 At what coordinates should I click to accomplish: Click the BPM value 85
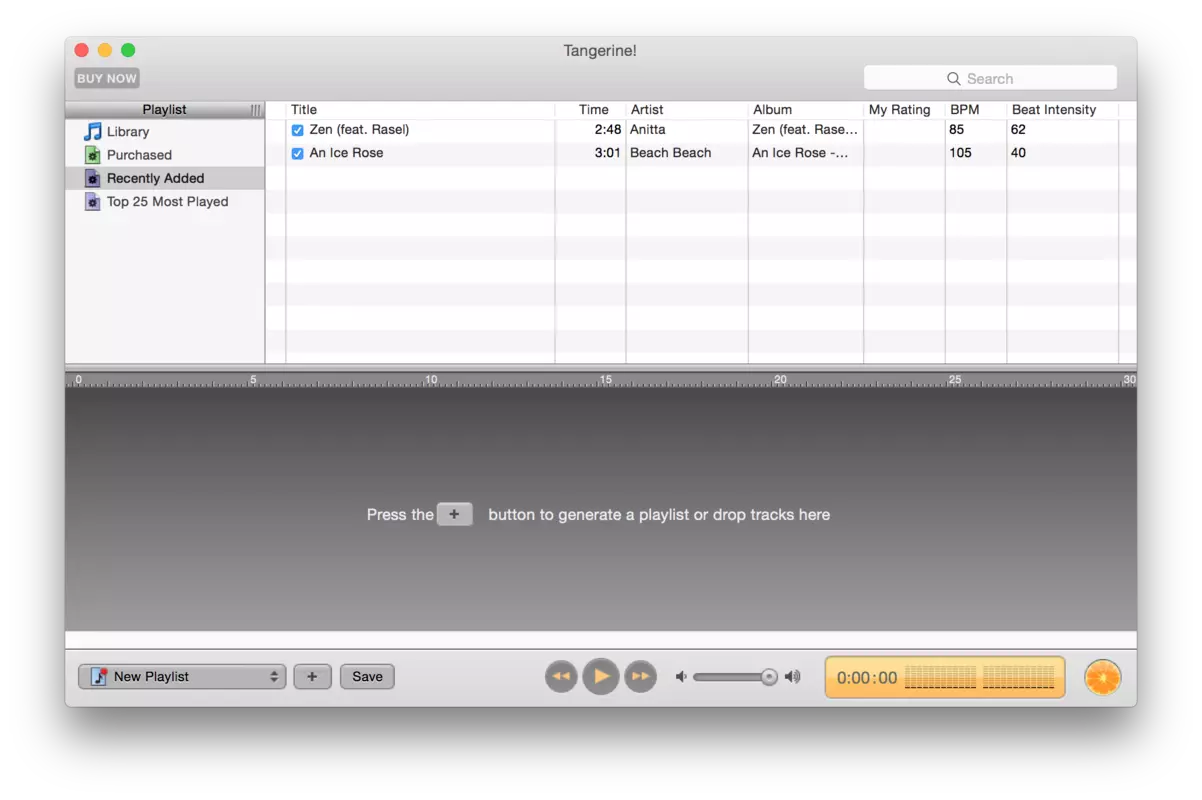[957, 130]
